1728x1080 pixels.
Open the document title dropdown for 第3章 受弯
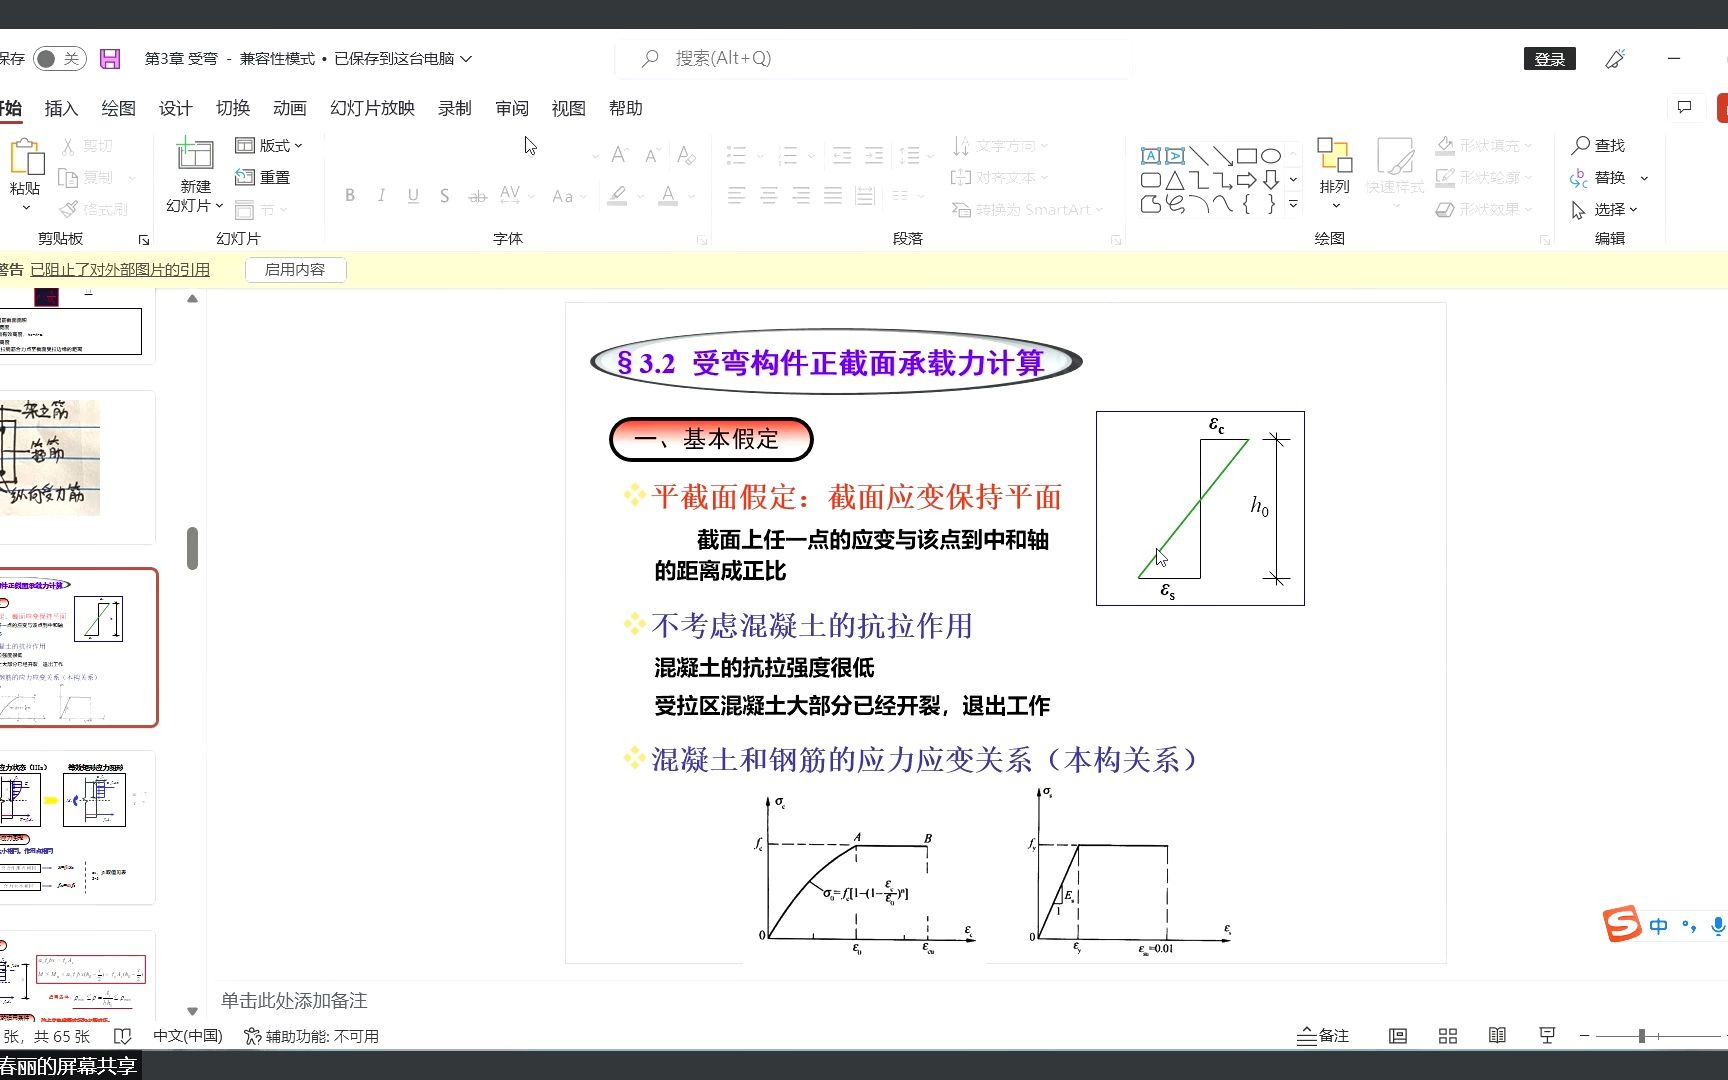[x=466, y=59]
